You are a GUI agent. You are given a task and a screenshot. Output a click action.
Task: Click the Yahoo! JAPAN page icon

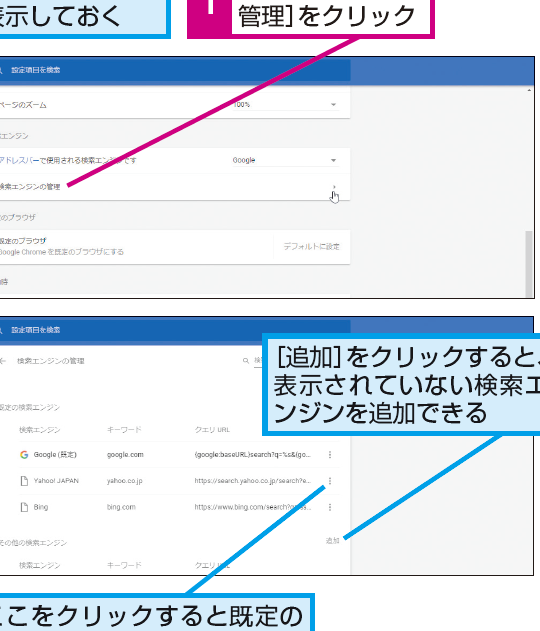point(24,481)
